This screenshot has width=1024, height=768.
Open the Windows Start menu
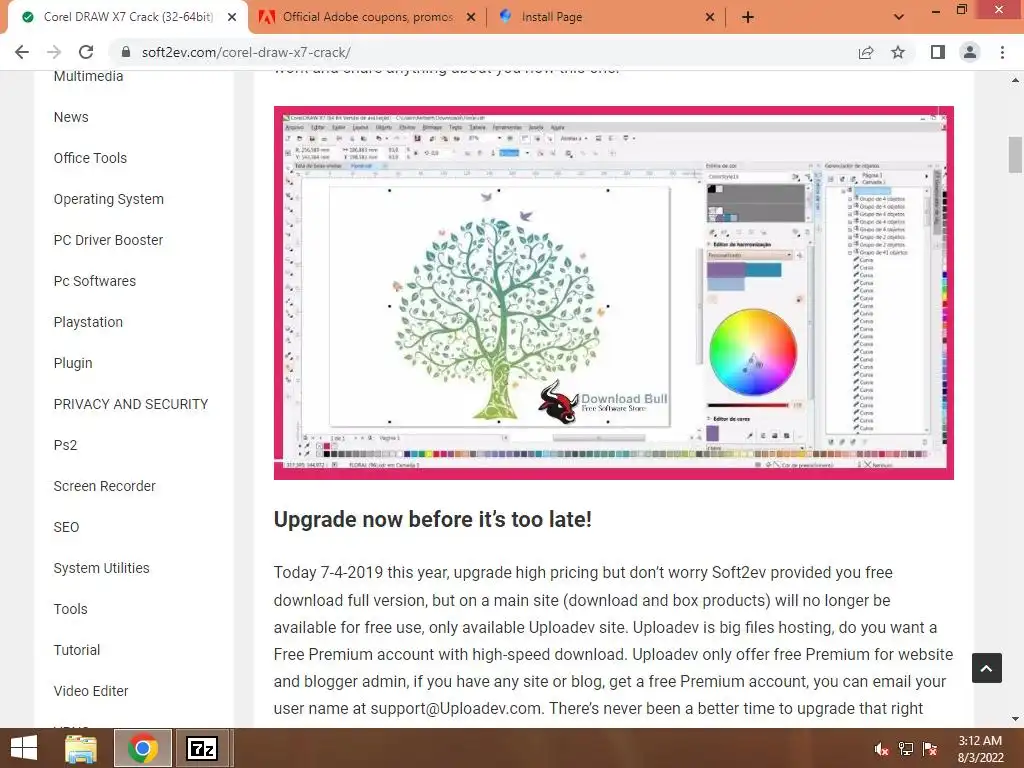tap(24, 748)
